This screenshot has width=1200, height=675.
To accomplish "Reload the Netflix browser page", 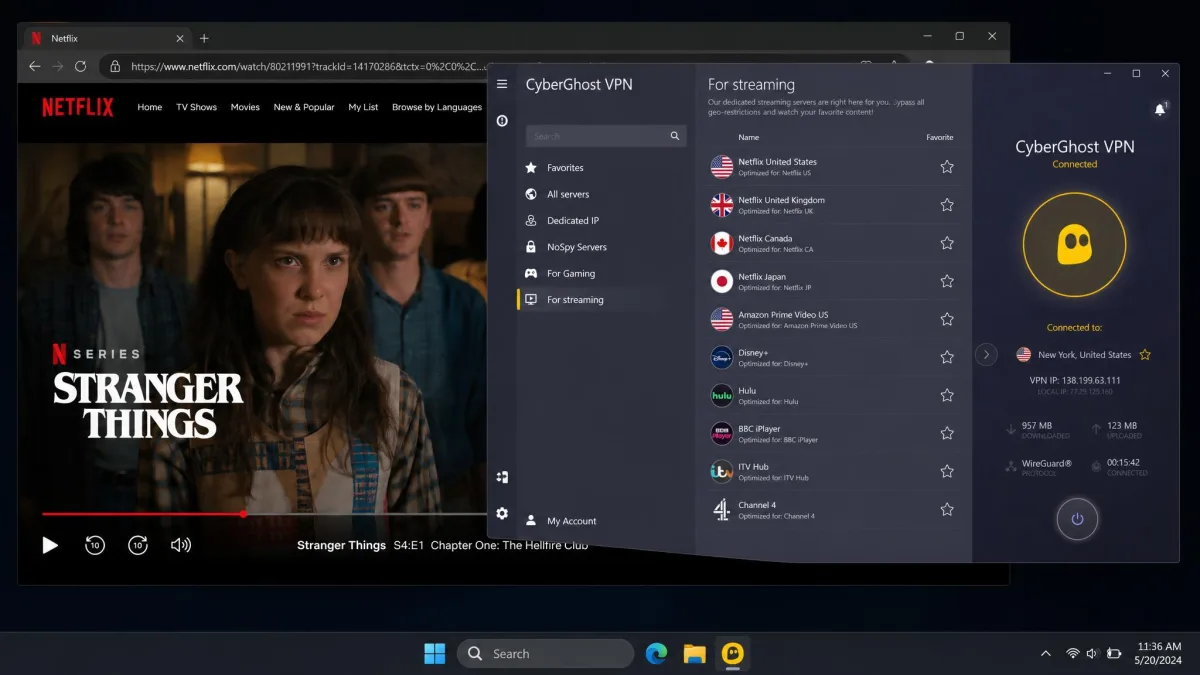I will point(81,66).
